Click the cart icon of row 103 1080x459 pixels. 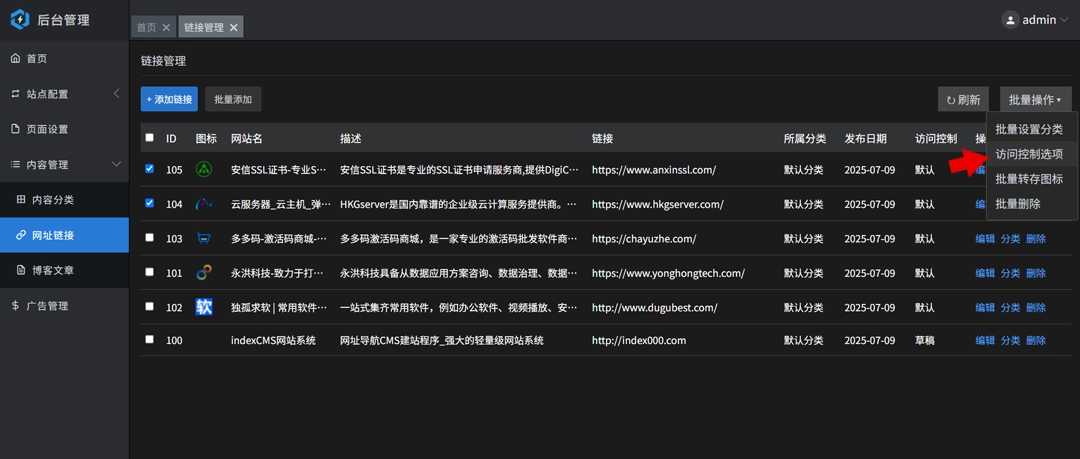(x=204, y=238)
